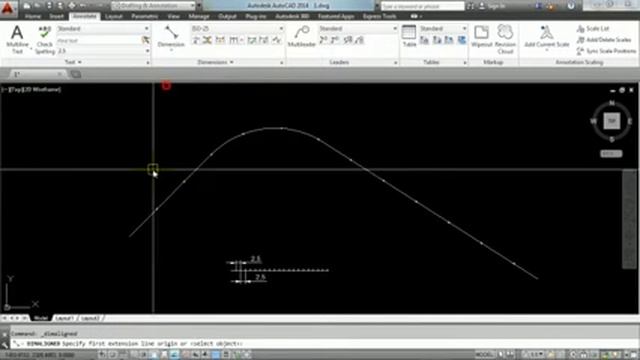The height and width of the screenshot is (360, 640).
Task: Click the Find text search icon
Action: point(146,40)
